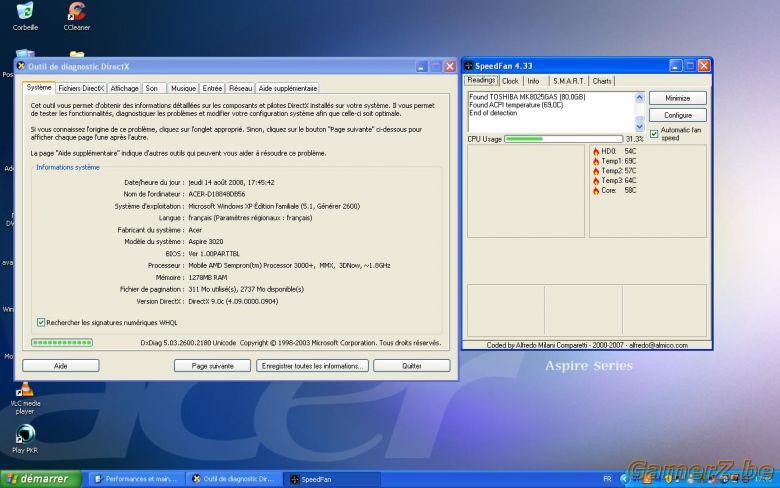780x488 pixels.
Task: Click the Temp1 flame temperature icon
Action: tap(596, 161)
